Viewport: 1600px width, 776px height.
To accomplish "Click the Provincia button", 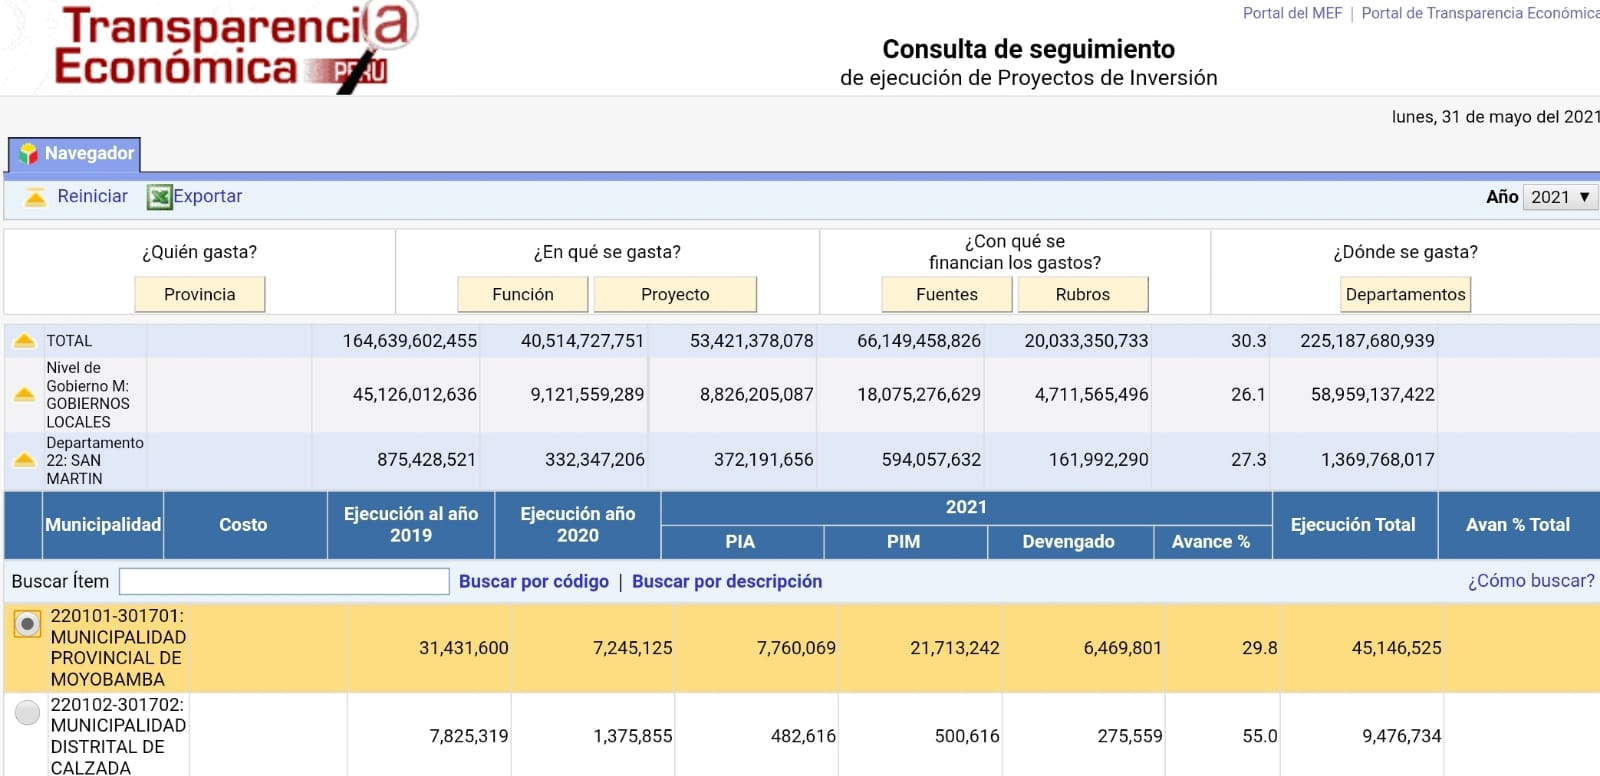I will [200, 294].
